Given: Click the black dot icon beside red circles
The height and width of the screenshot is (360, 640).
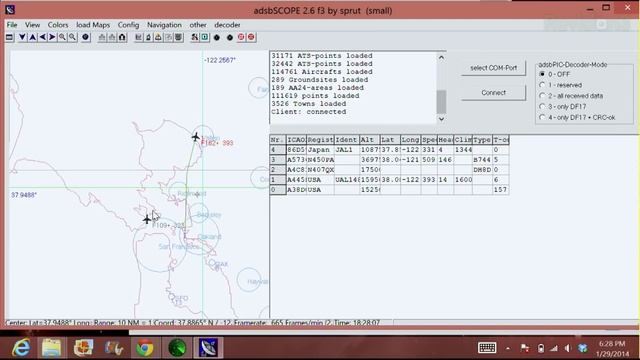Looking at the screenshot, I should pyautogui.click(x=230, y=37).
